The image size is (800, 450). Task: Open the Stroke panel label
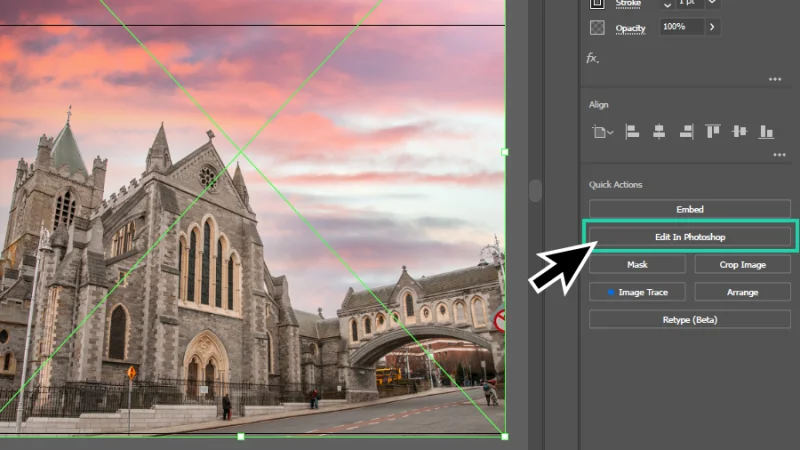pyautogui.click(x=628, y=4)
